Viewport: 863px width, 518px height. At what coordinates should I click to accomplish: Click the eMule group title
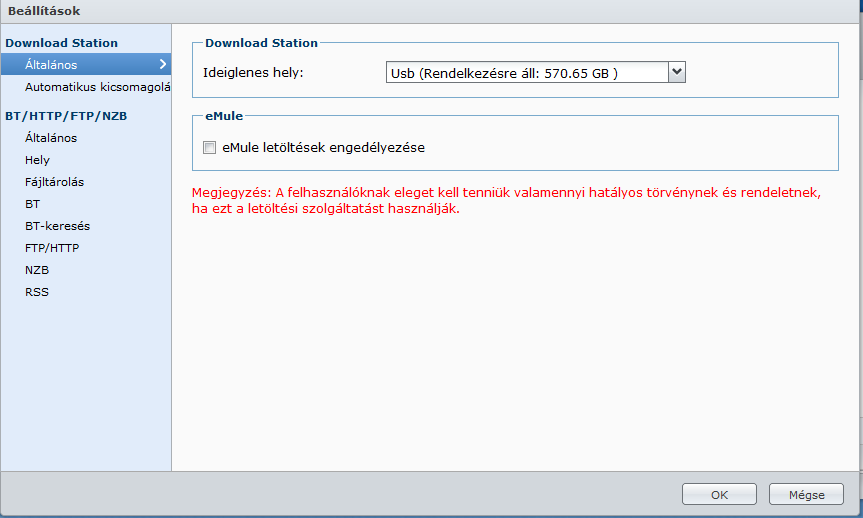224,116
